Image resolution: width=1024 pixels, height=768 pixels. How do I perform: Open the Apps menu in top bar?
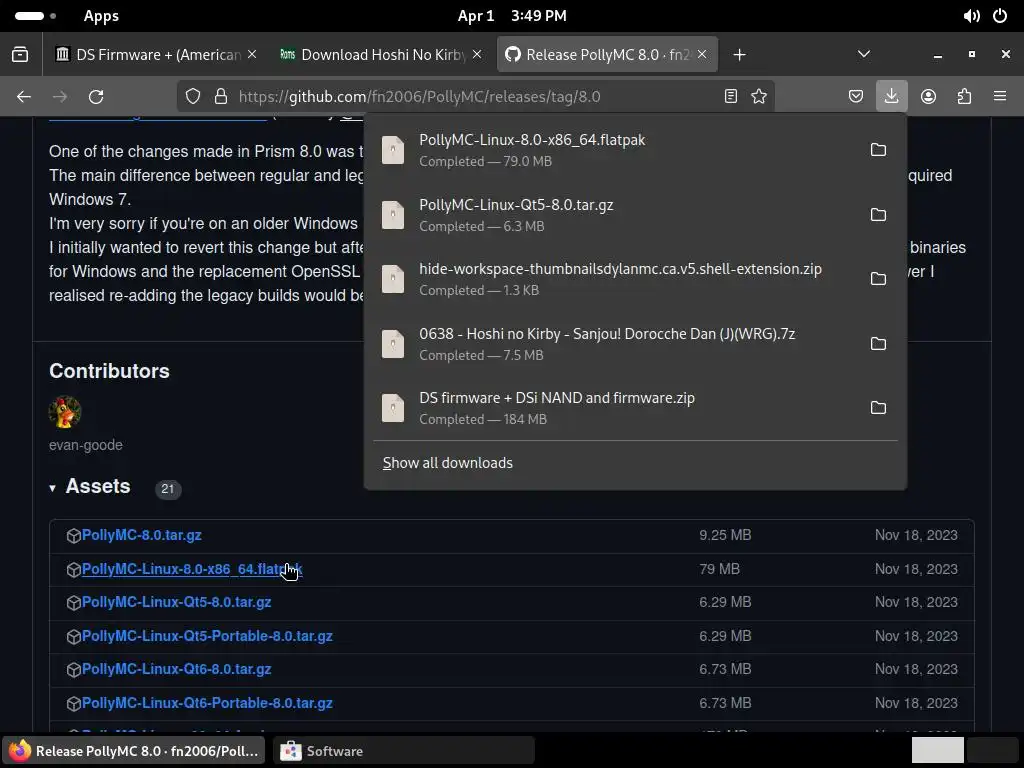coord(101,16)
